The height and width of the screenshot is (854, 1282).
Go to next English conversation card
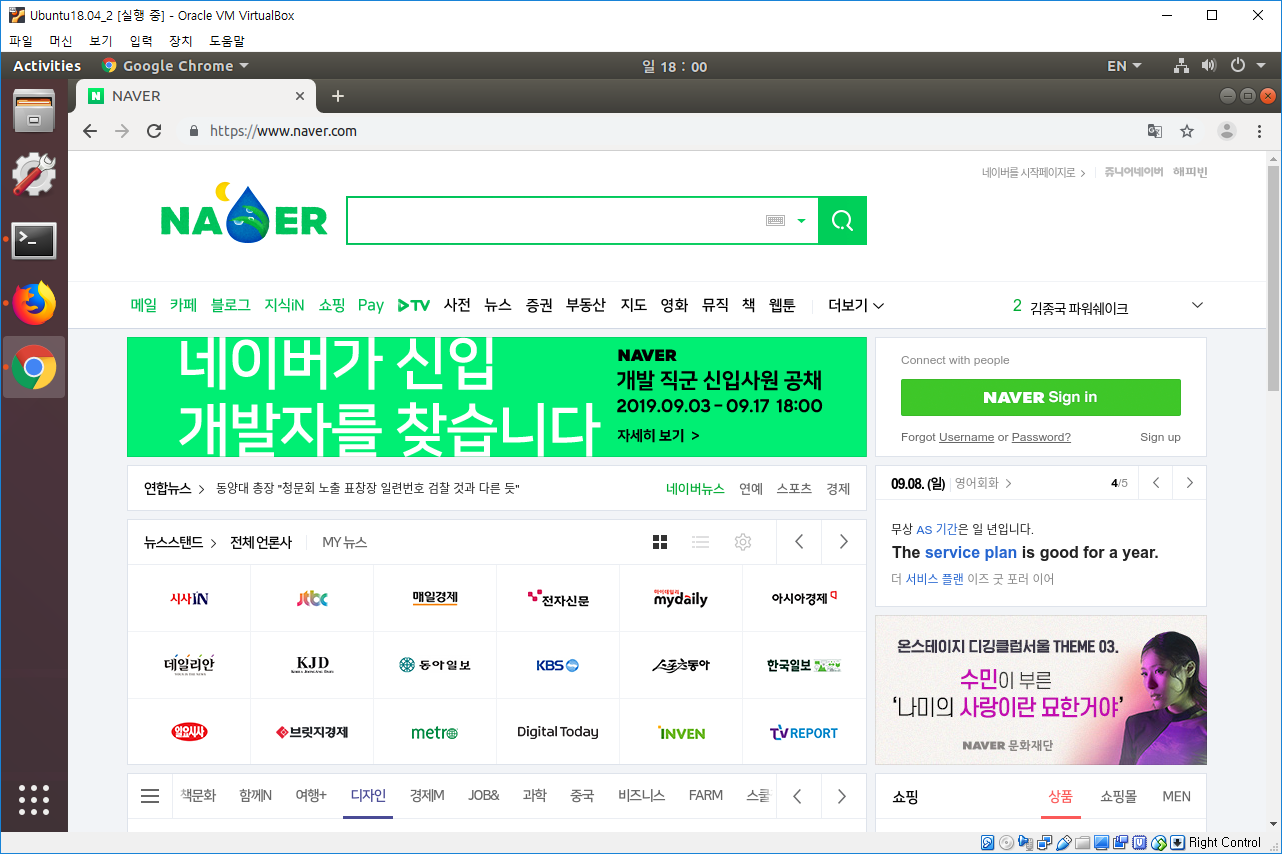point(1189,483)
